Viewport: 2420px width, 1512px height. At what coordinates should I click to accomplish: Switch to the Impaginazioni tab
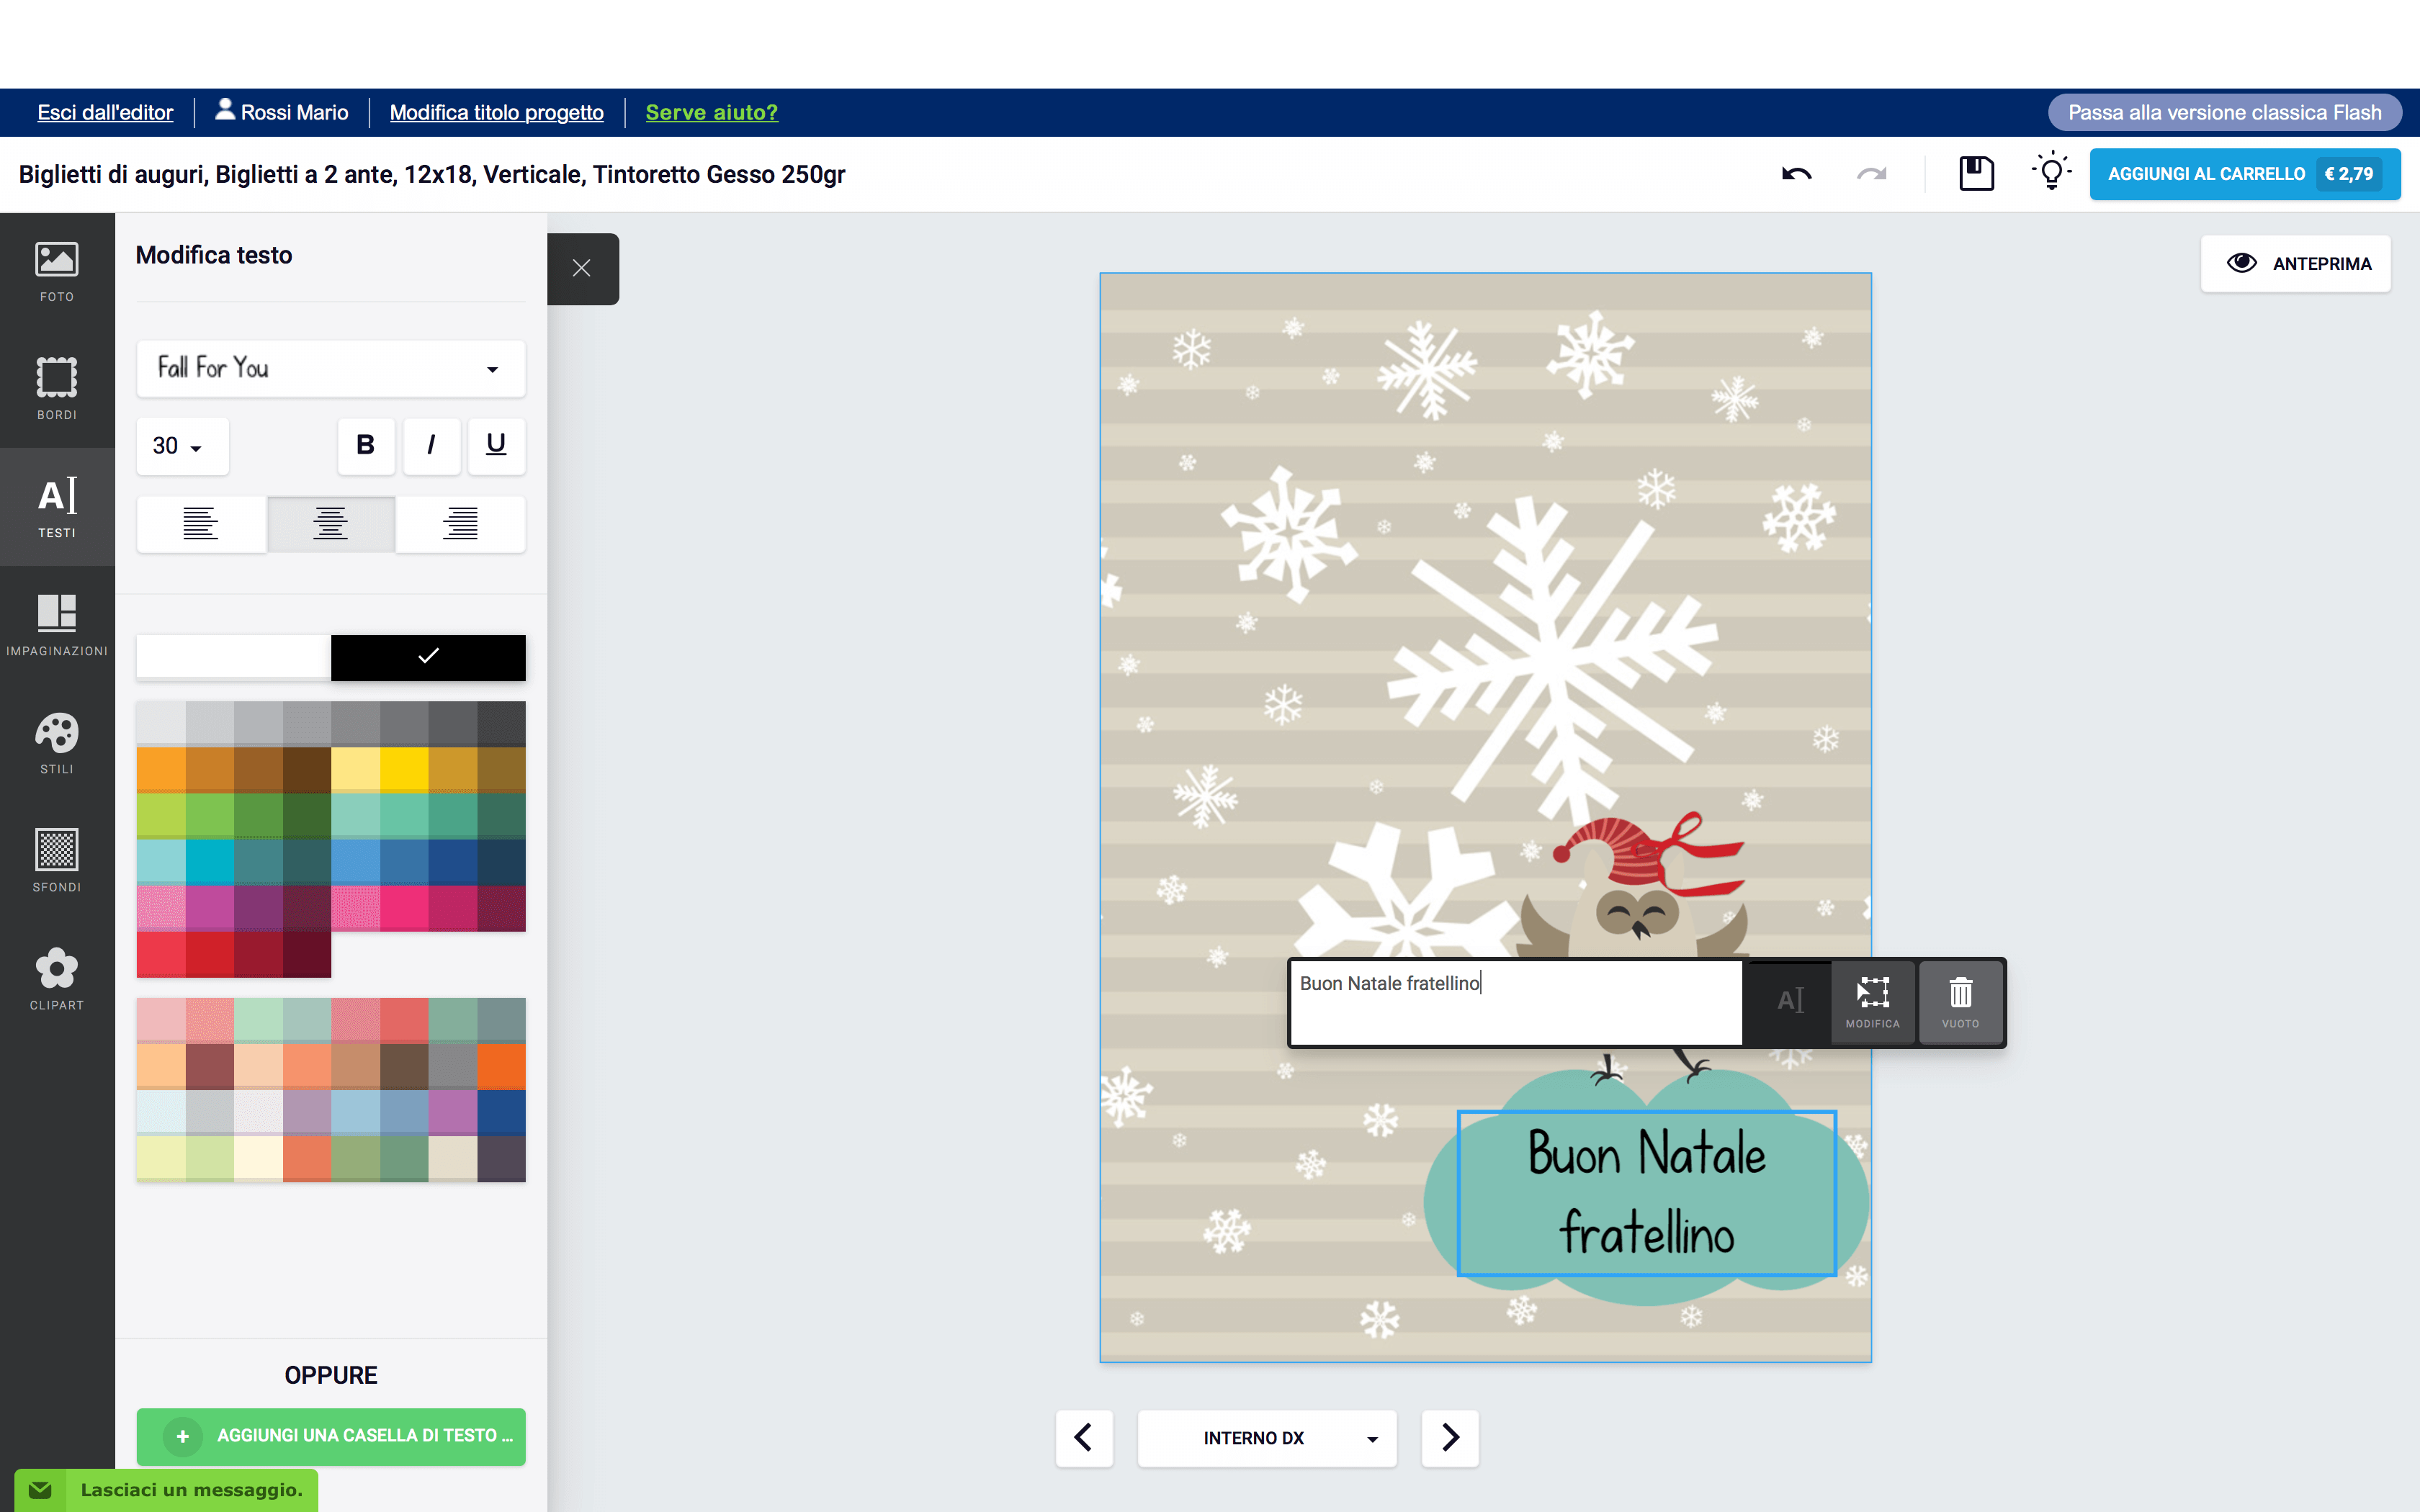[57, 625]
